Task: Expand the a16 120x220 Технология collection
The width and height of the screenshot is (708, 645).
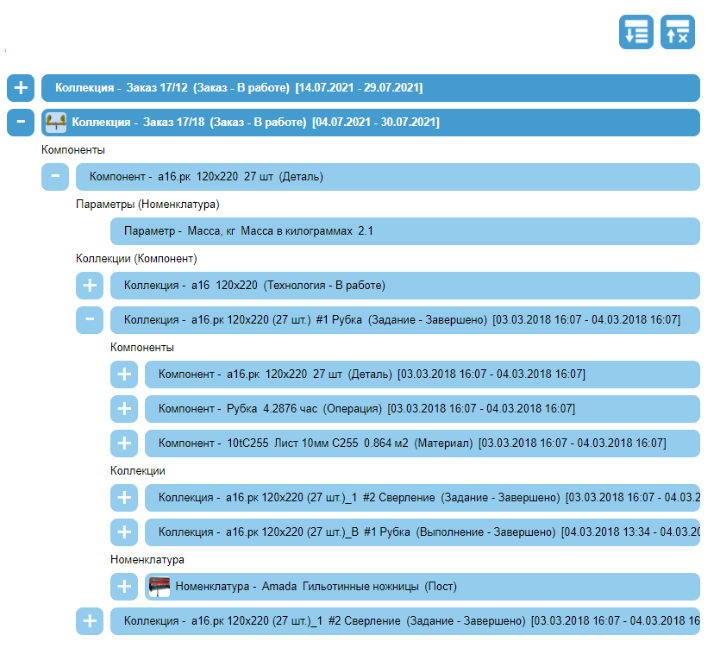Action: click(90, 285)
